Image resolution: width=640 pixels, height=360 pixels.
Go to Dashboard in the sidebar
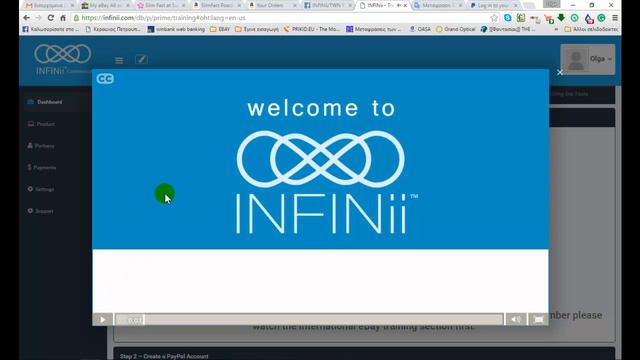tap(50, 102)
